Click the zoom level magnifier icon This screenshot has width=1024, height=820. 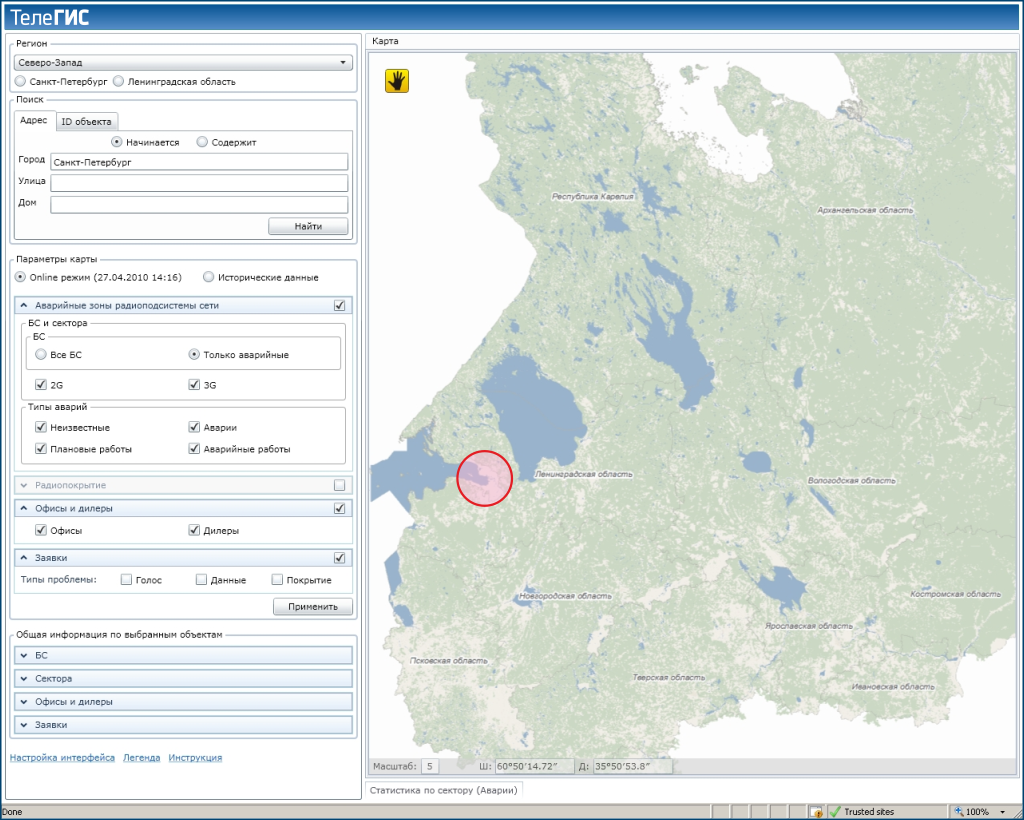click(x=958, y=811)
